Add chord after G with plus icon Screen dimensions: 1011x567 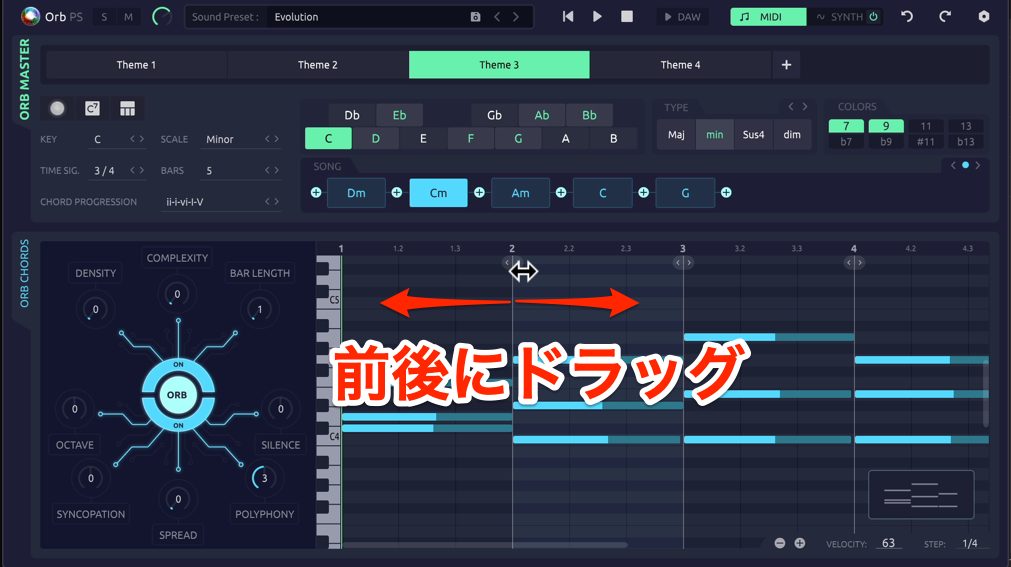point(726,192)
